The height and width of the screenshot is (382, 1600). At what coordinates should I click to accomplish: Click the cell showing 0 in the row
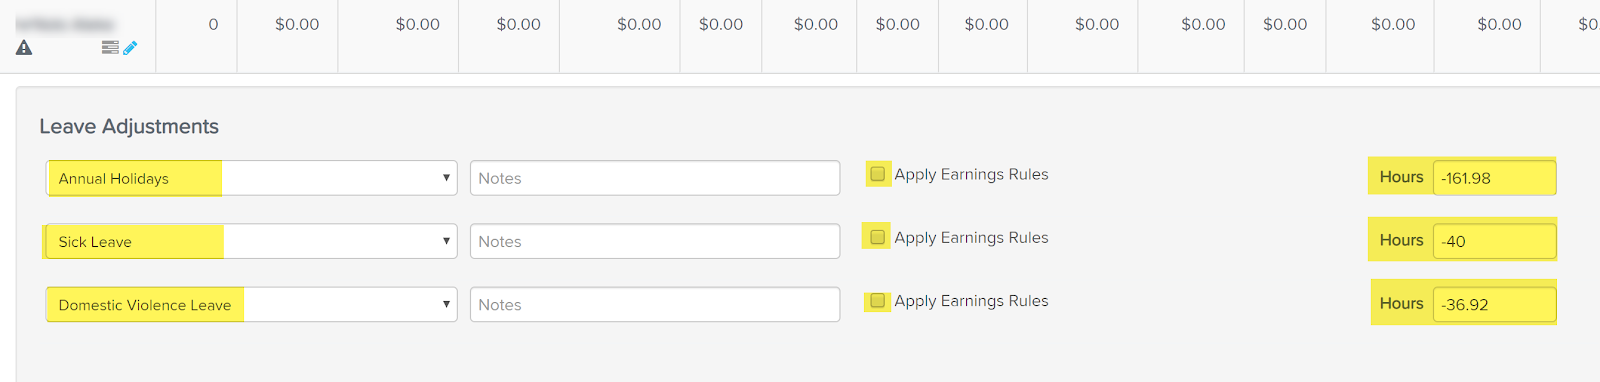click(213, 24)
